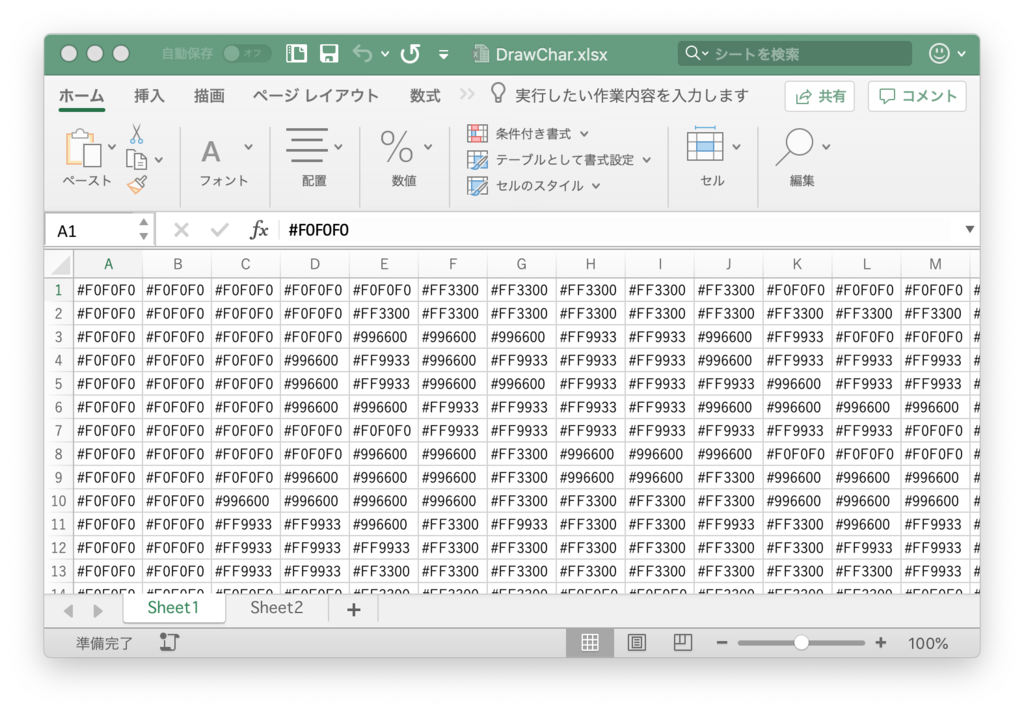Click the formula bar cancel X icon
This screenshot has height=712, width=1024.
coord(182,230)
